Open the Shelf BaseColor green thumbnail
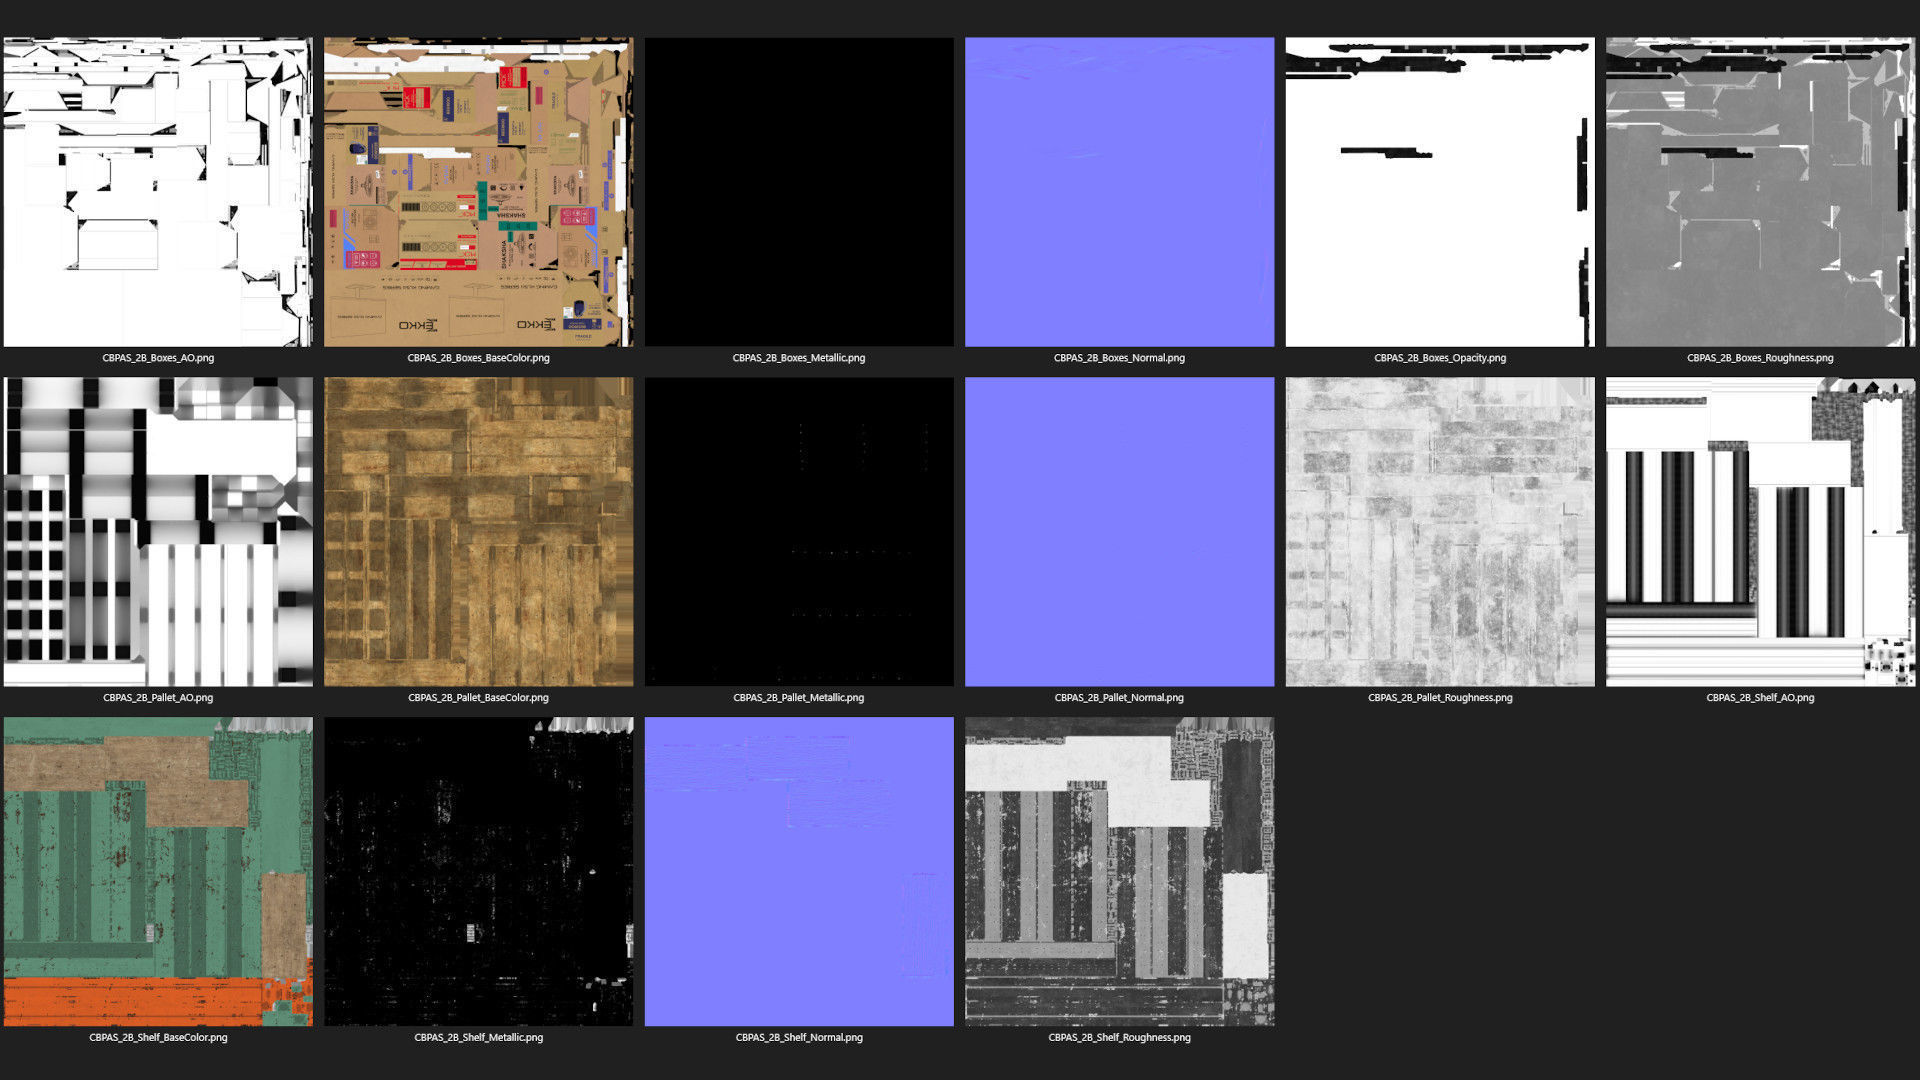Viewport: 1920px width, 1080px height. pyautogui.click(x=158, y=871)
